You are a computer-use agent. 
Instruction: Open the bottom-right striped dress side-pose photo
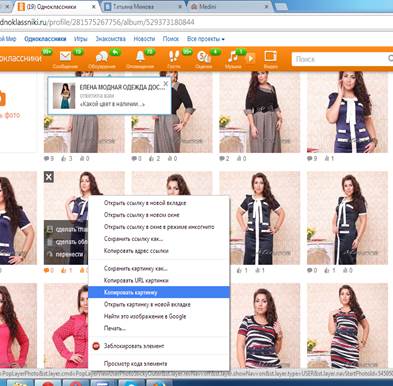[347, 326]
